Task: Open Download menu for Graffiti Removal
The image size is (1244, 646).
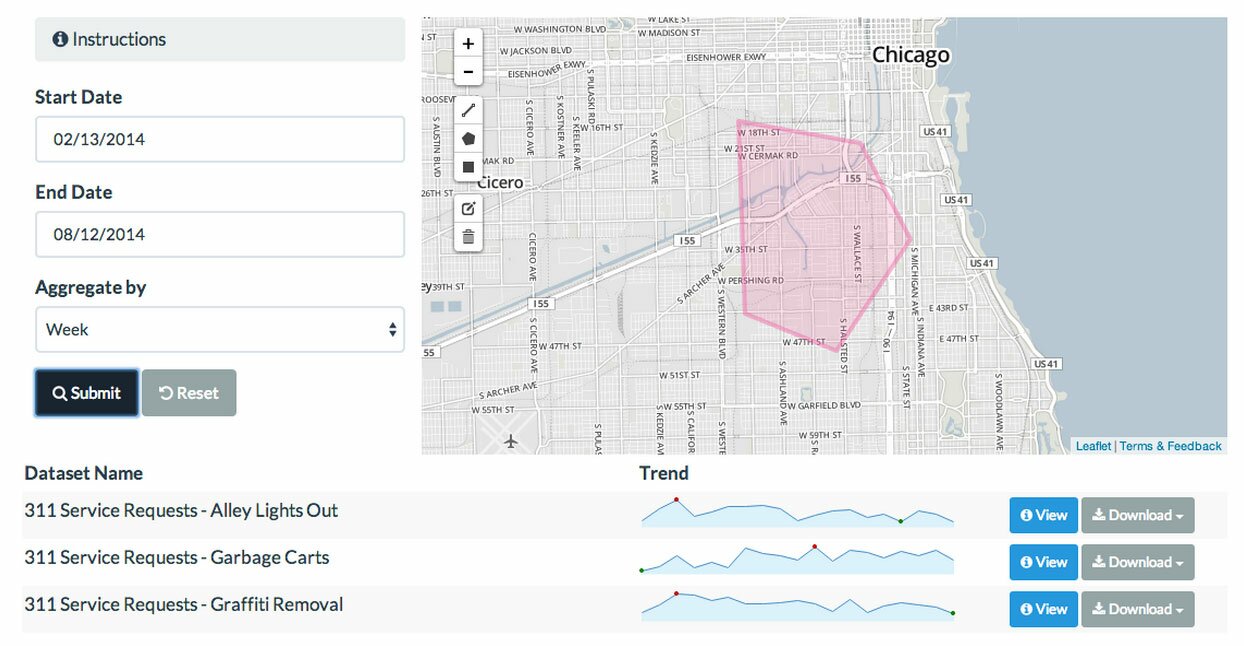Action: pos(1138,609)
